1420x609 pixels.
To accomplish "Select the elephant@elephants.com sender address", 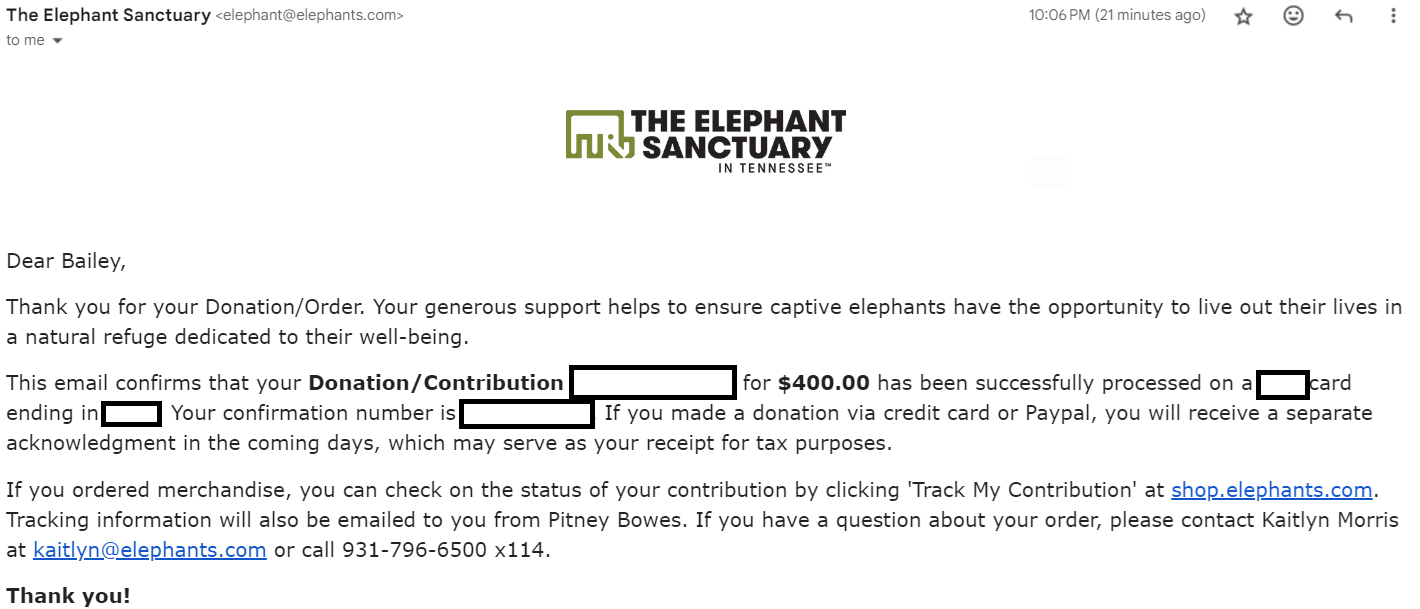I will click(x=310, y=16).
